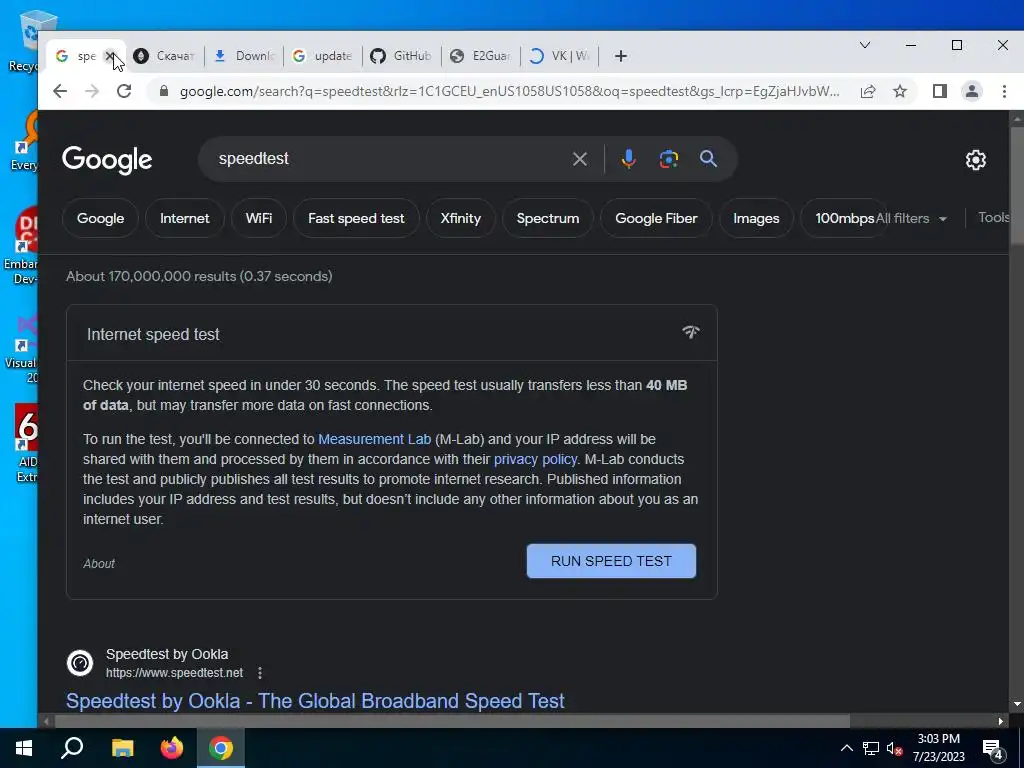Reload the current Google page
This screenshot has width=1024, height=768.
(124, 91)
